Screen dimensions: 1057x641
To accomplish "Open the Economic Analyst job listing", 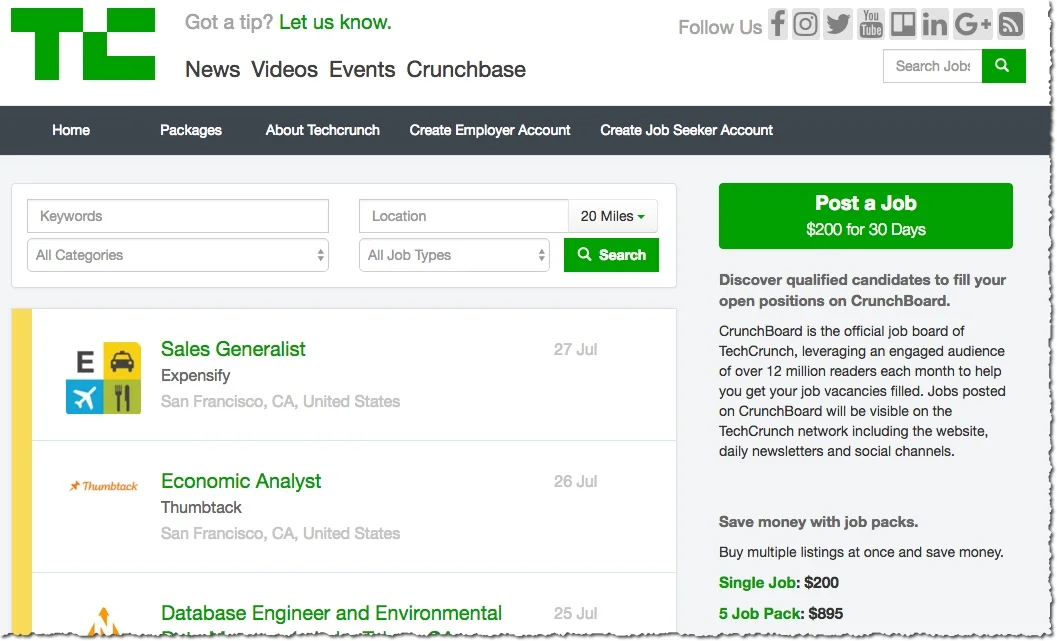I will coord(241,481).
